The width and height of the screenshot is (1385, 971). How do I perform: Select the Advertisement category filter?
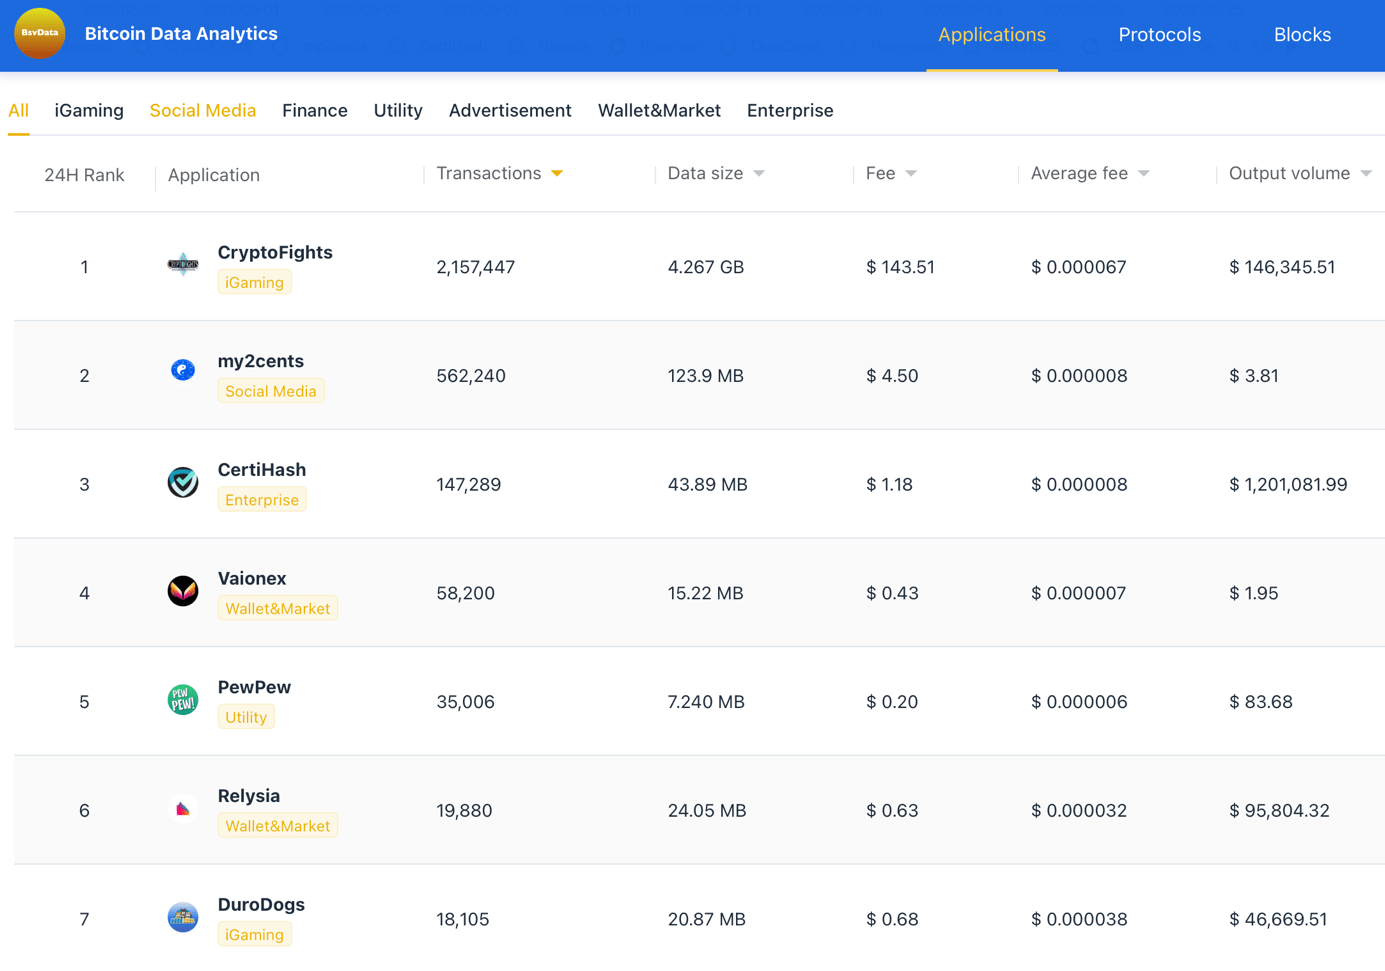click(510, 111)
